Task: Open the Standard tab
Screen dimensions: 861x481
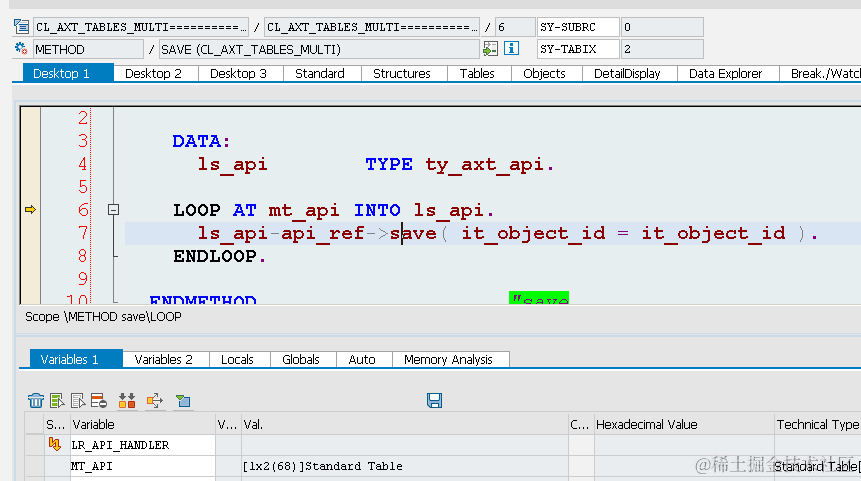Action: coord(322,73)
